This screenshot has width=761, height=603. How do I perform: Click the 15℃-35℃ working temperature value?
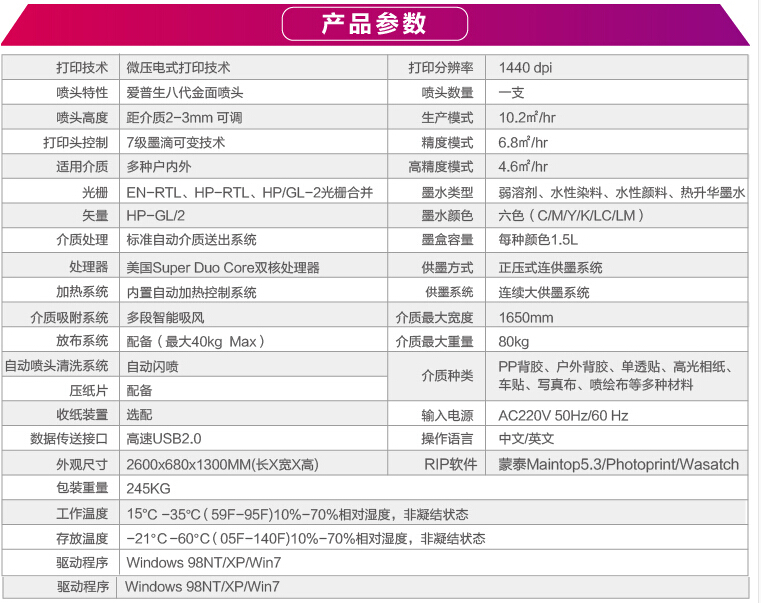tap(297, 514)
